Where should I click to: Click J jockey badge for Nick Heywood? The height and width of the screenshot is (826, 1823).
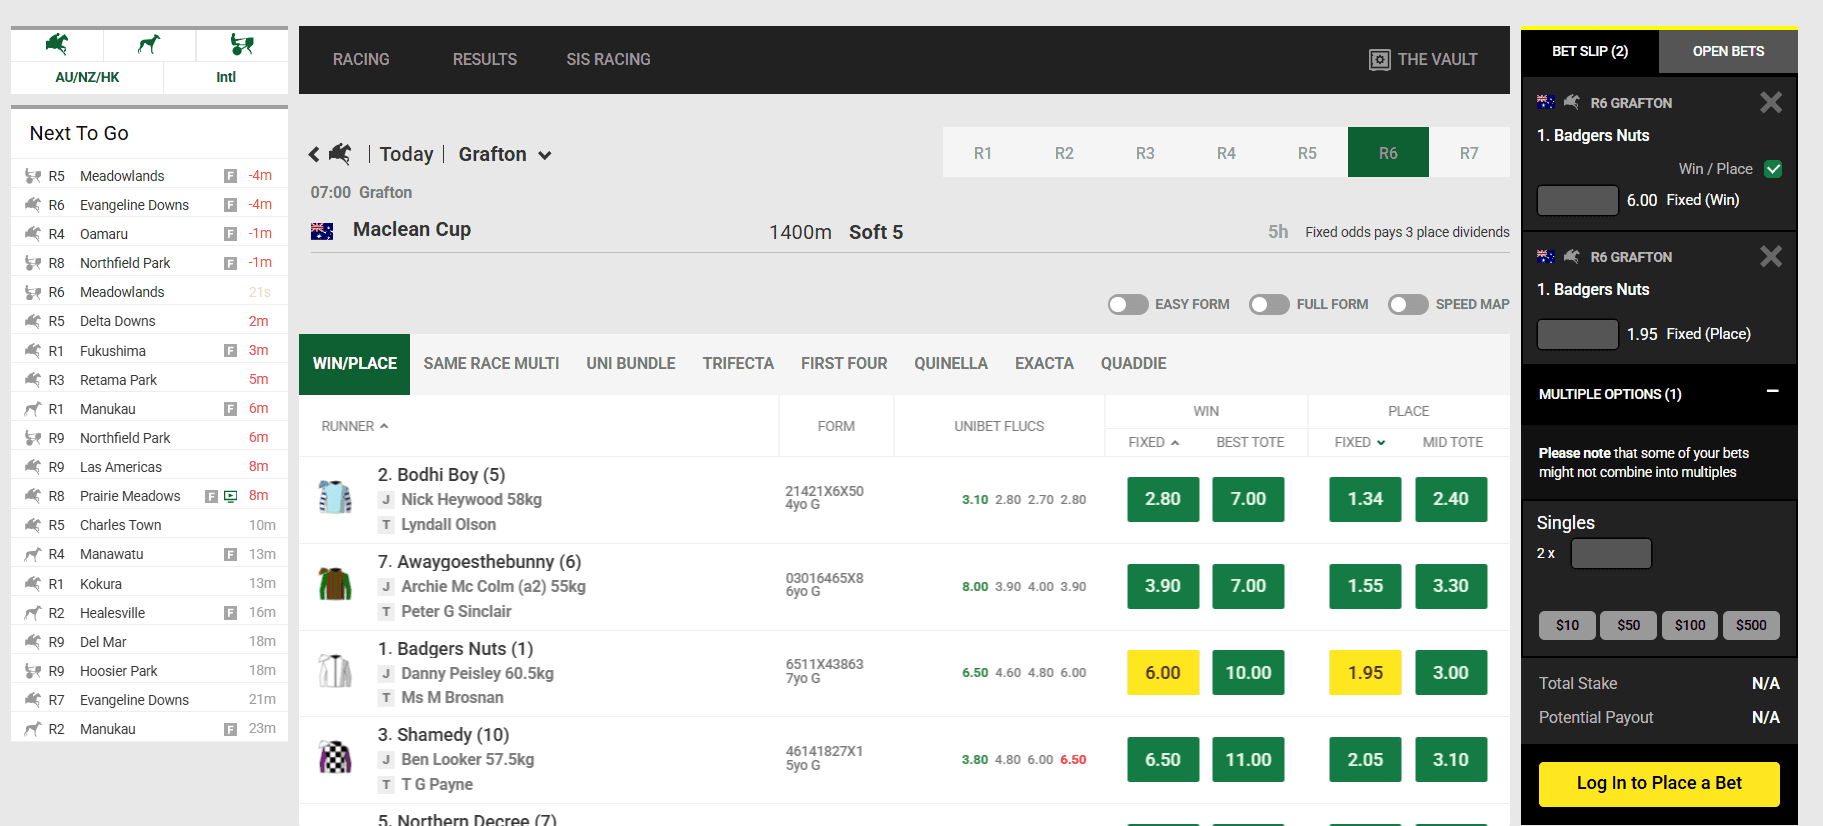tap(386, 500)
